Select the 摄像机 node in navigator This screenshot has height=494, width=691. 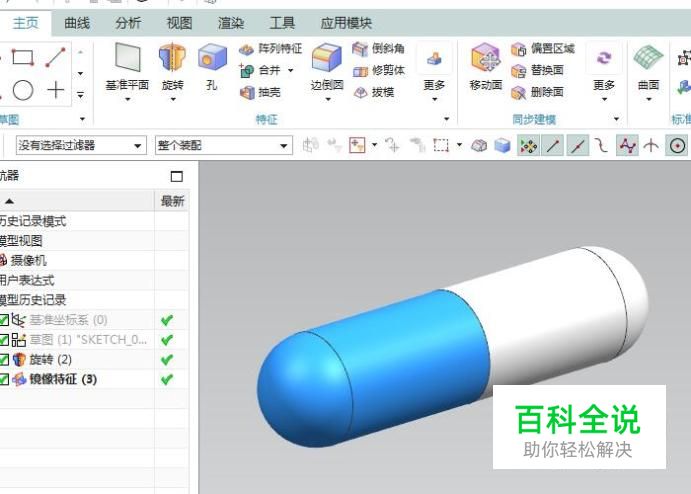coord(28,260)
